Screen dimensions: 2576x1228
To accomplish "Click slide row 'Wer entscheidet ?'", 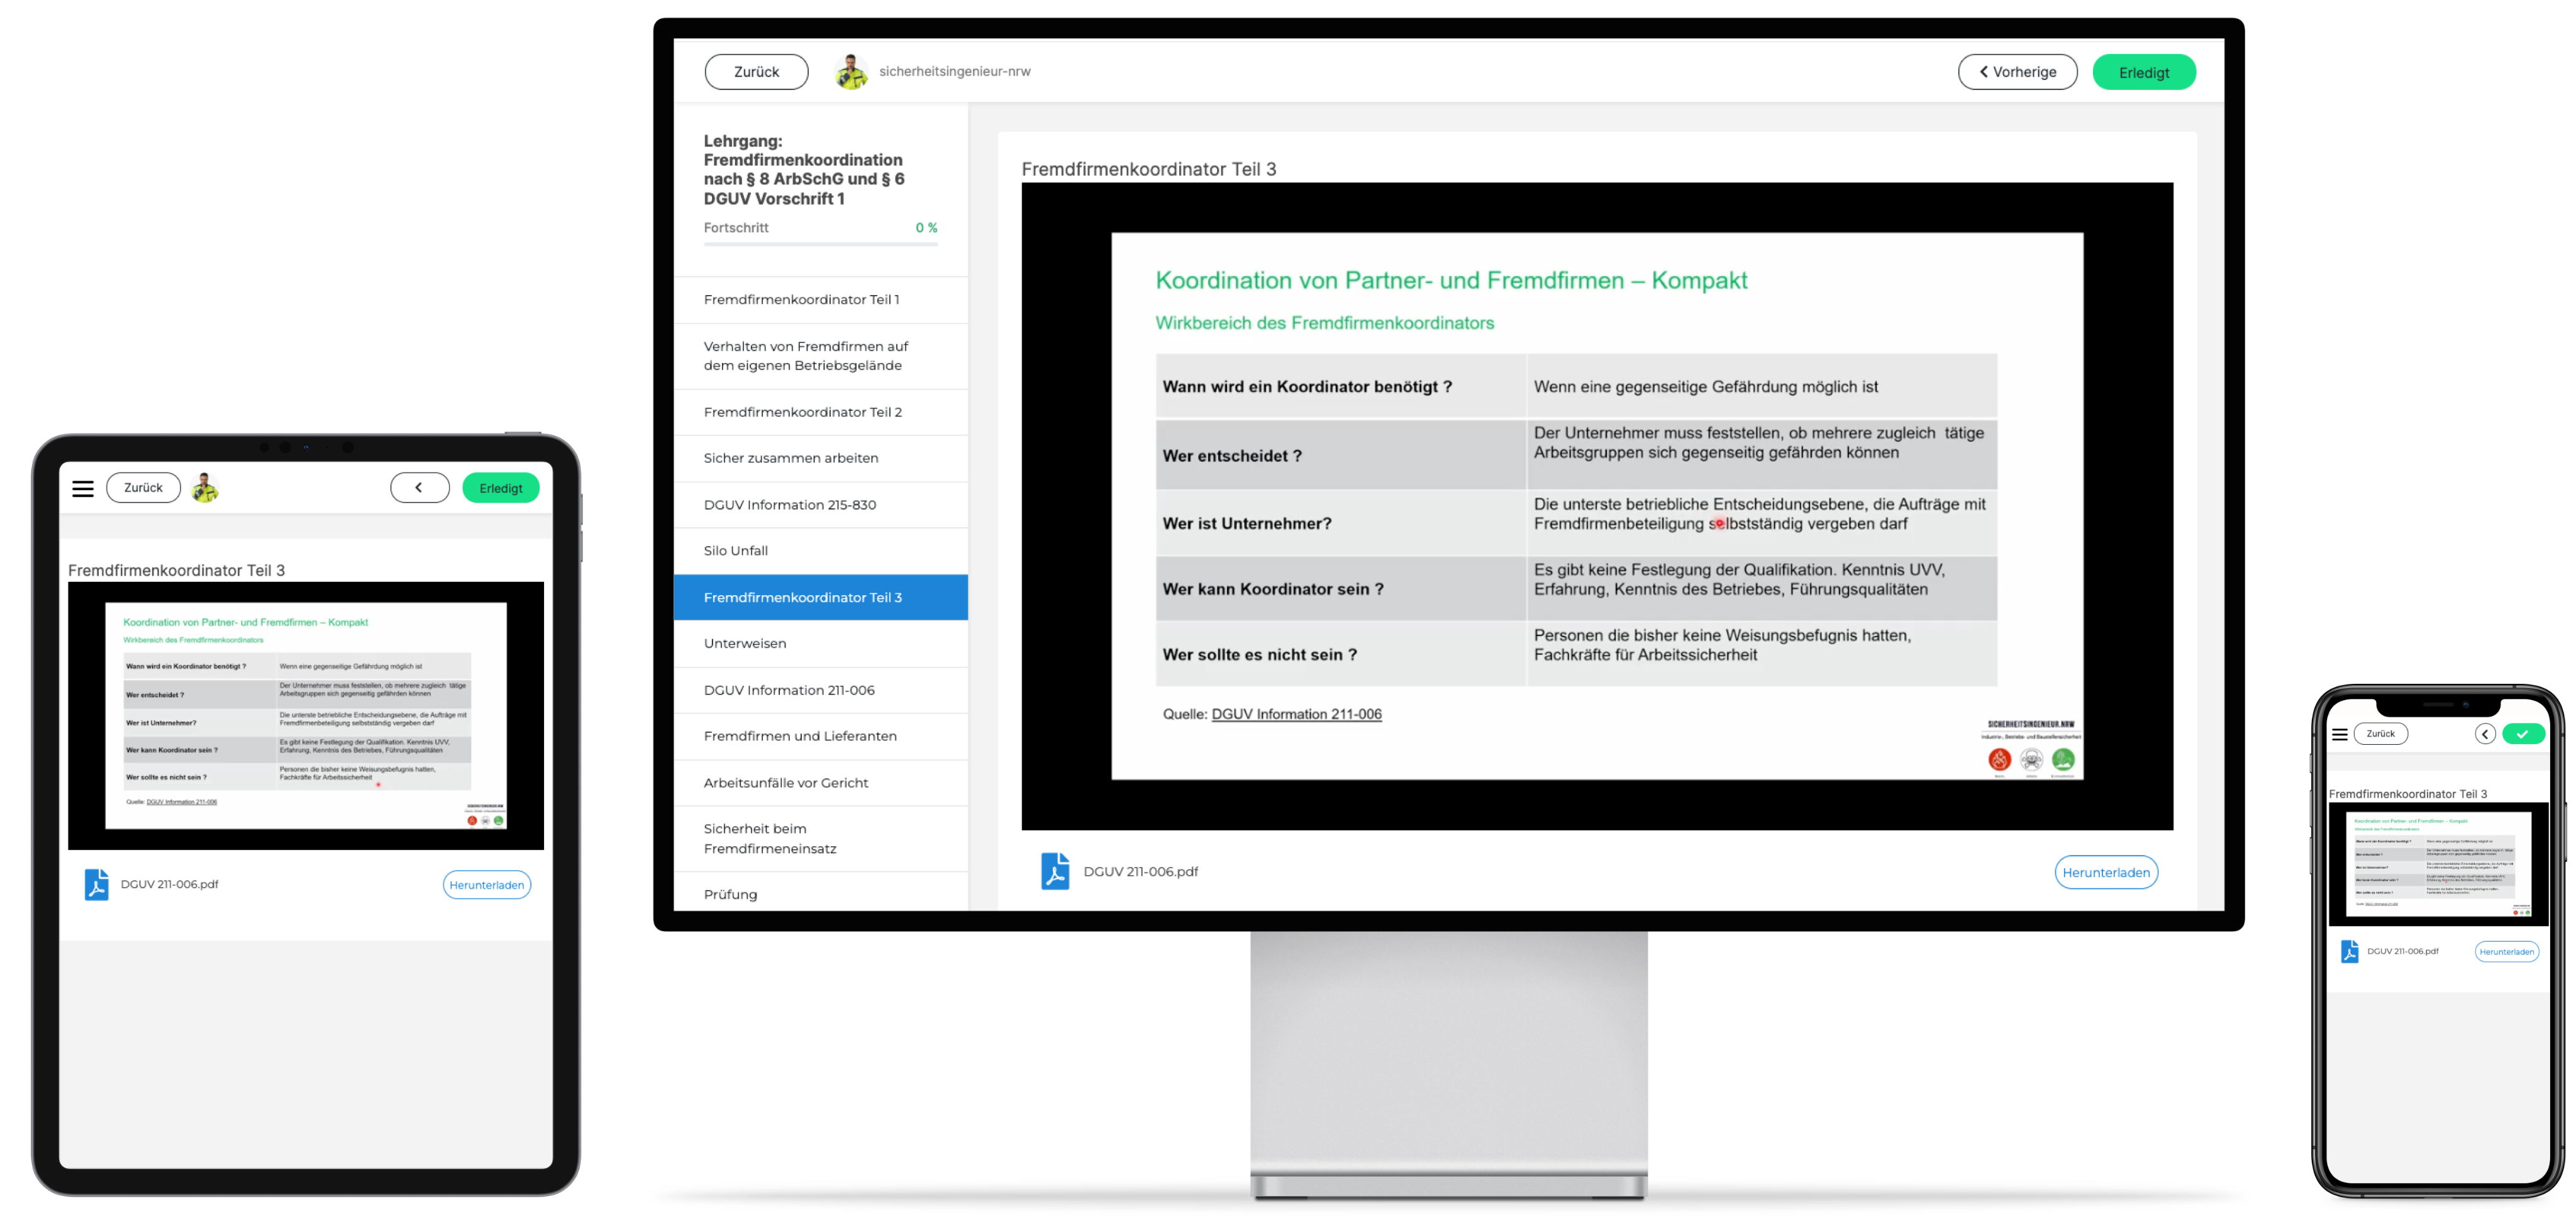I will [x=1576, y=454].
